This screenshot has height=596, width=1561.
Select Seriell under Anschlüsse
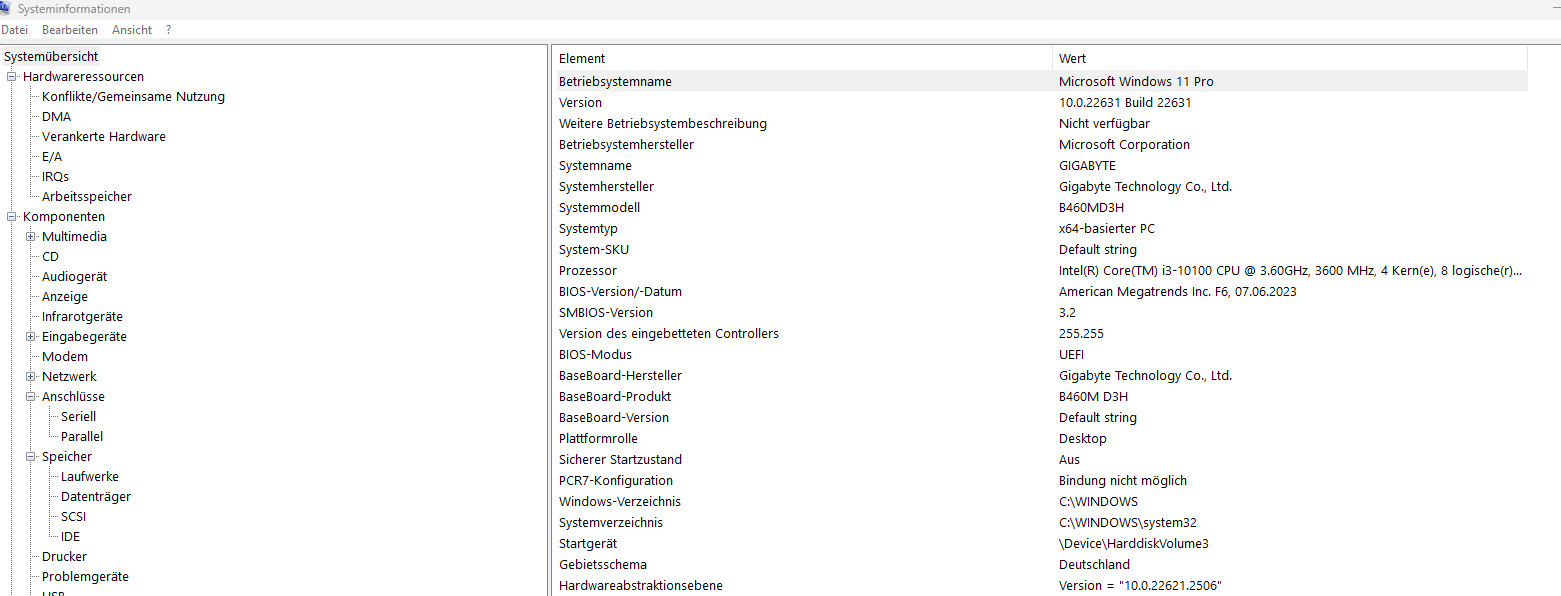point(78,417)
